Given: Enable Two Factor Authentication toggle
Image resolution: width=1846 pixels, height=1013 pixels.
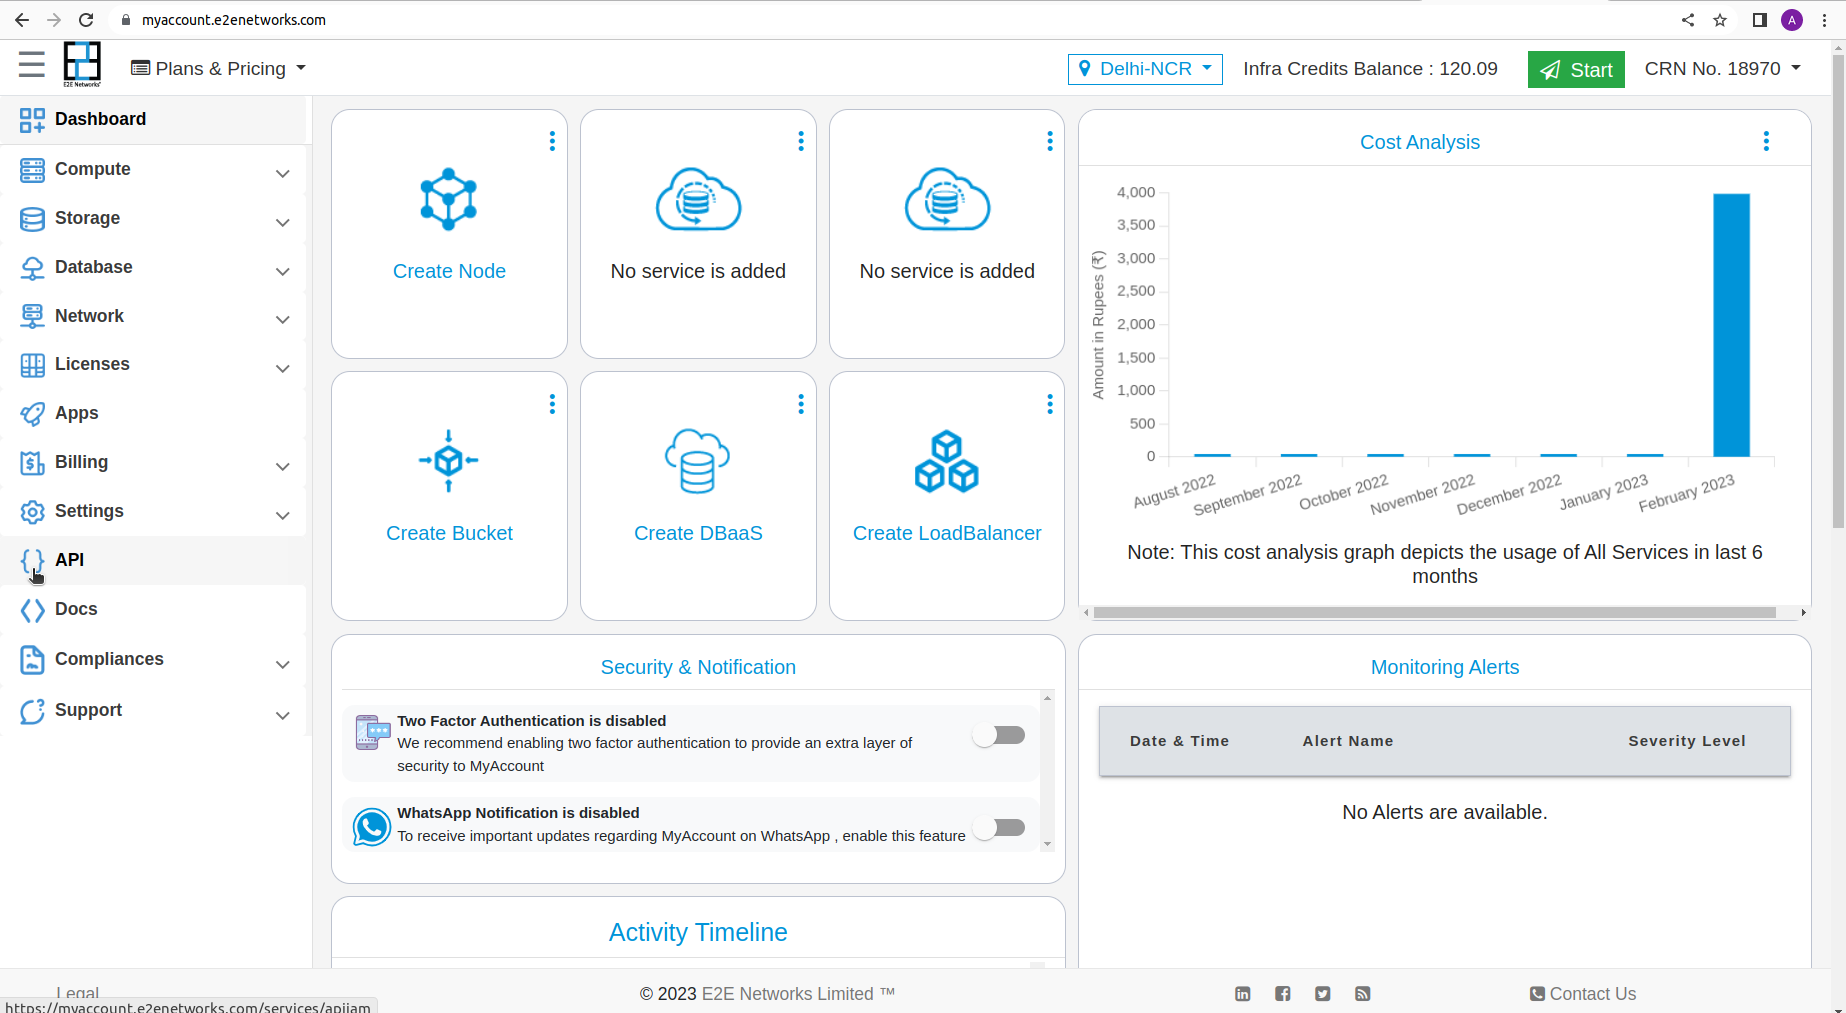Looking at the screenshot, I should click(999, 736).
